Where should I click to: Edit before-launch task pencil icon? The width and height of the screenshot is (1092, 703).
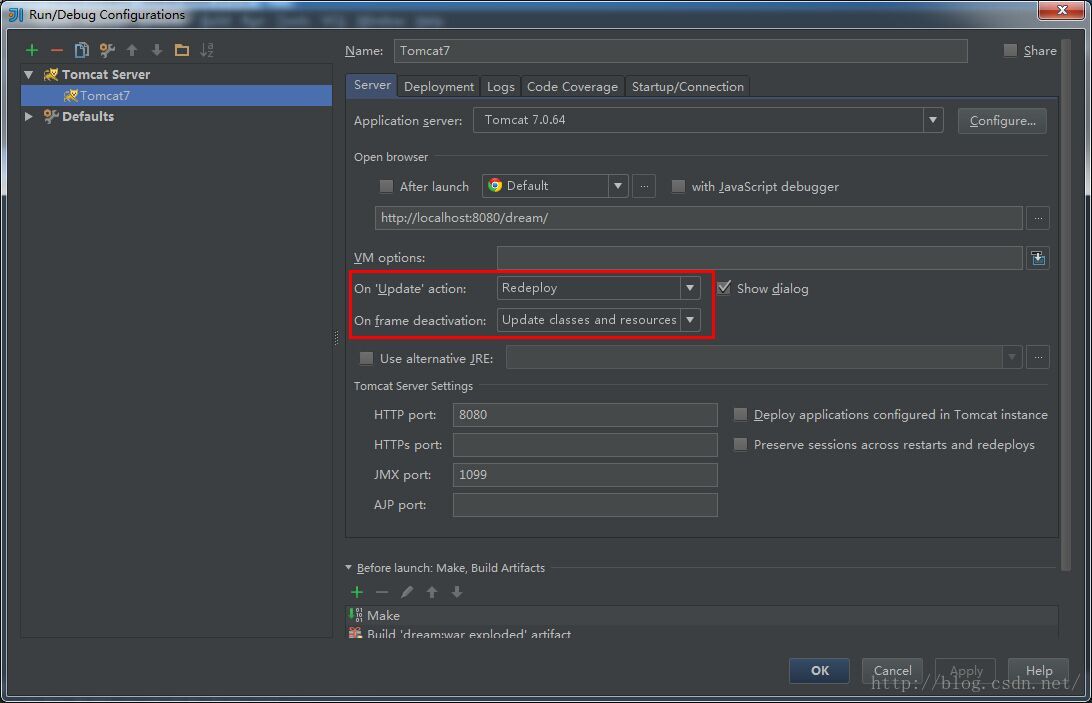(x=407, y=592)
